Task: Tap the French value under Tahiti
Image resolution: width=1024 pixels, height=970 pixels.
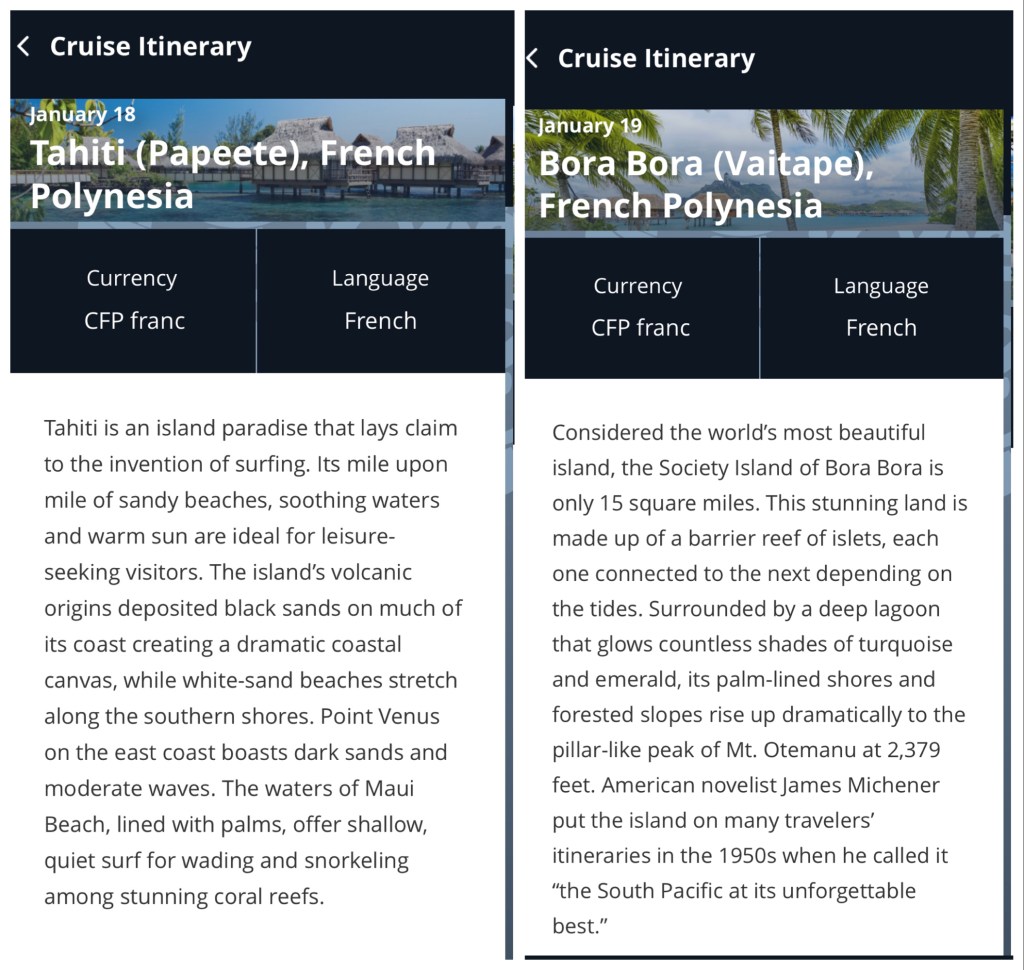Action: (x=380, y=321)
